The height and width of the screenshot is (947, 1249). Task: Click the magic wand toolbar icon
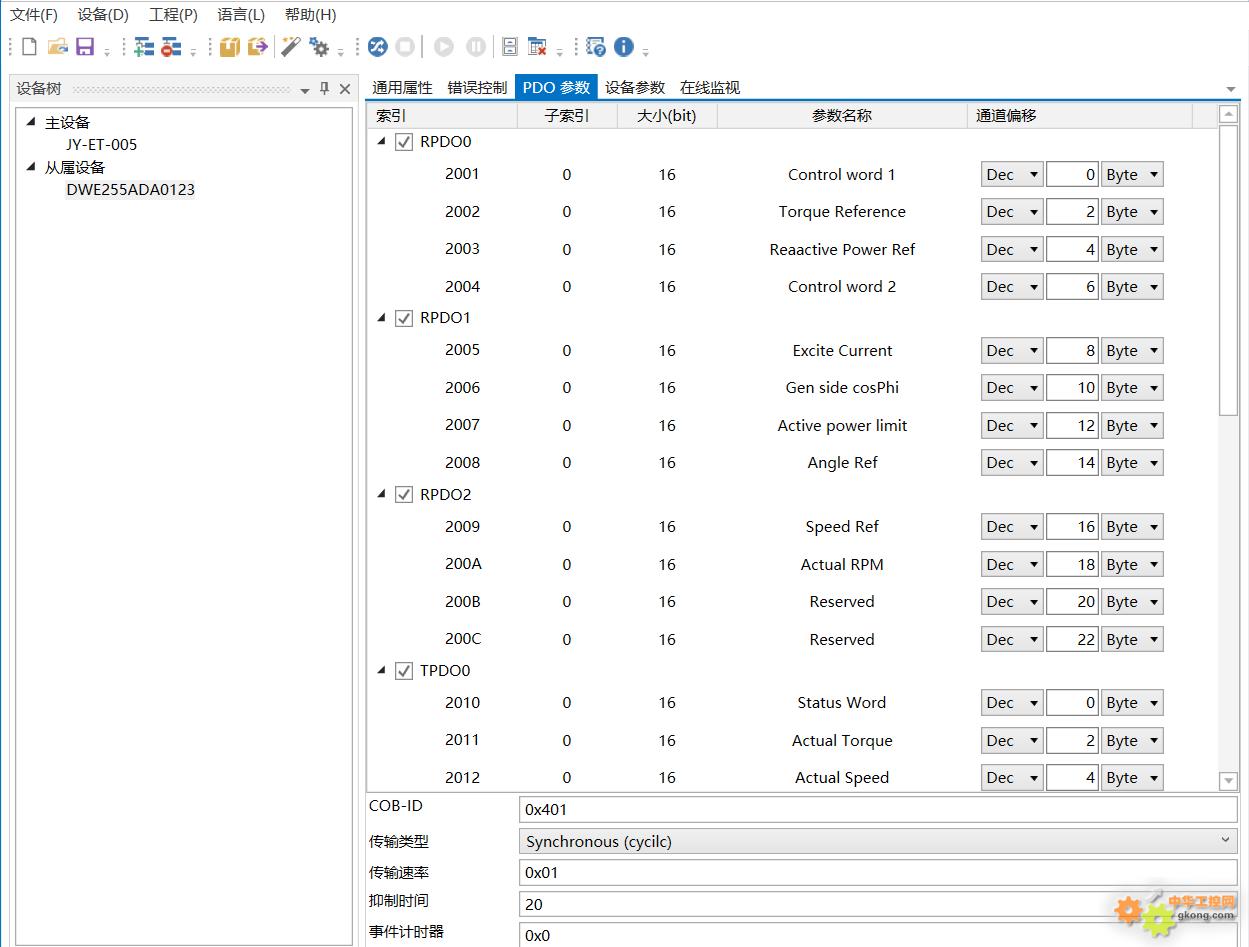[291, 47]
